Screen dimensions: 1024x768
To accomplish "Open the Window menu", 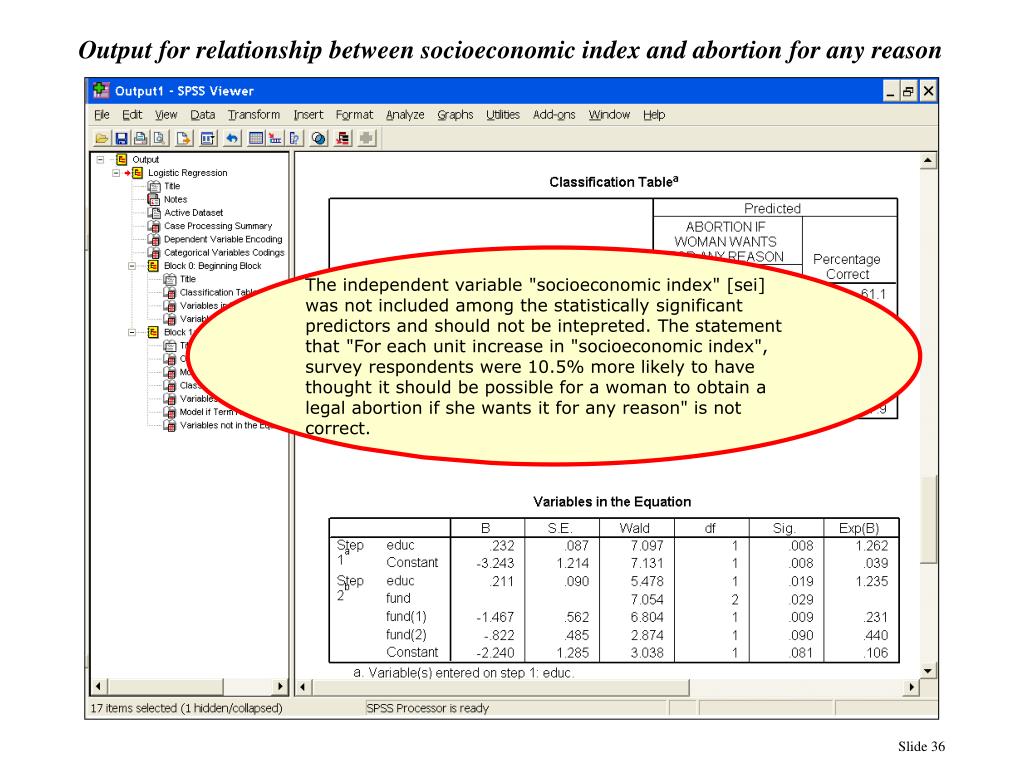I will pyautogui.click(x=609, y=115).
